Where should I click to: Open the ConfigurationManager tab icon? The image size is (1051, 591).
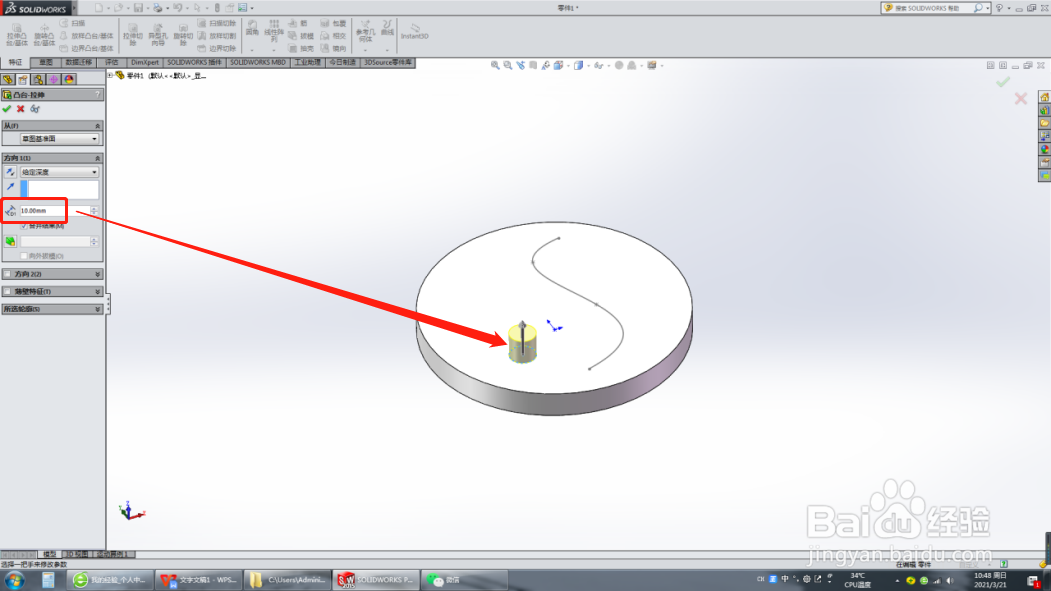(x=38, y=79)
